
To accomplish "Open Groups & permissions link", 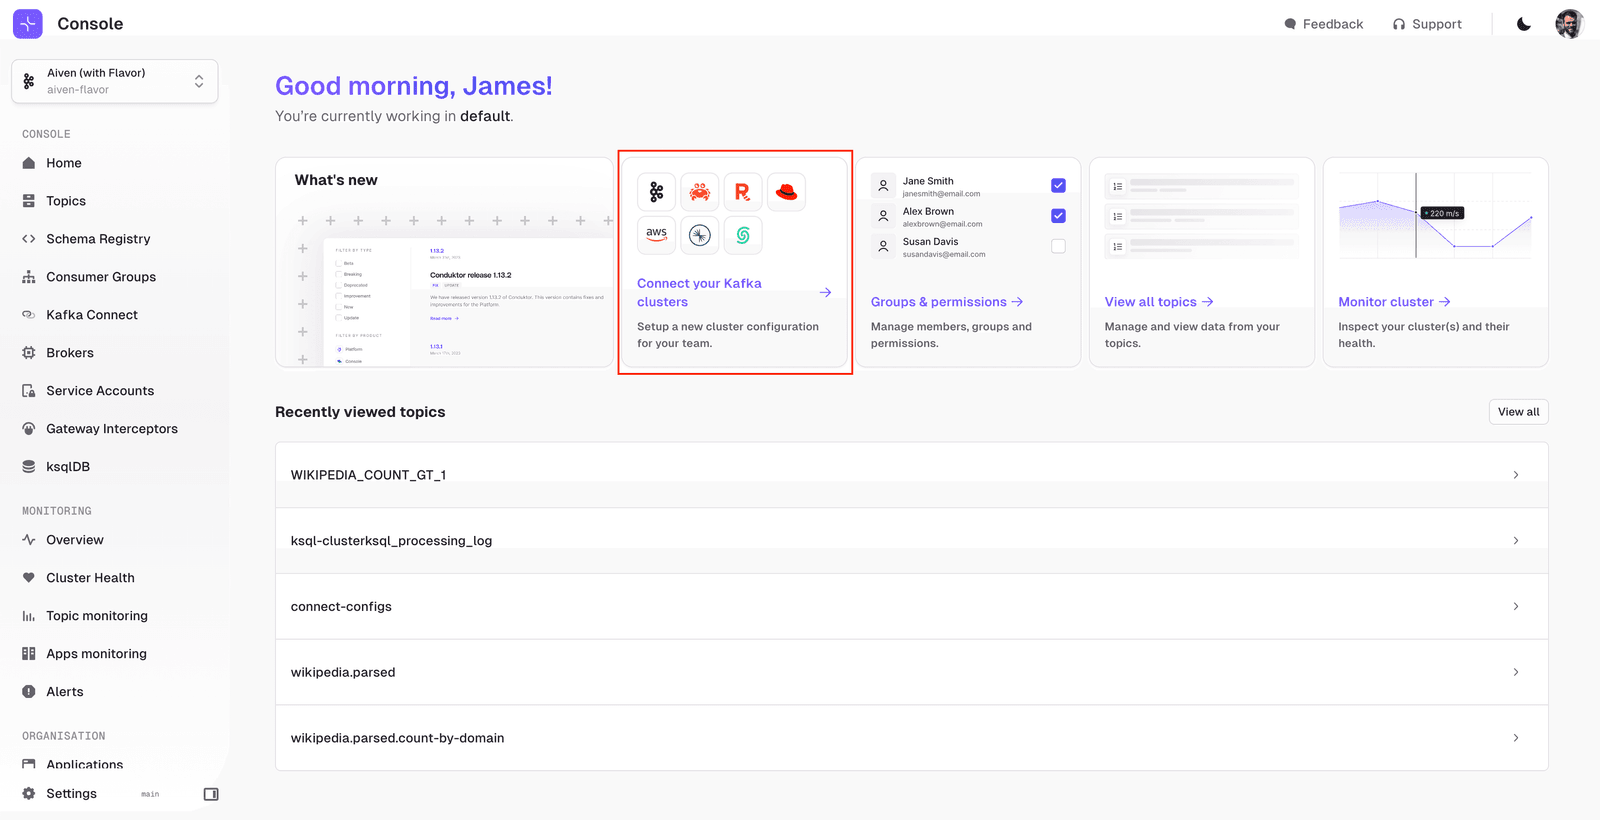I will pyautogui.click(x=946, y=302).
